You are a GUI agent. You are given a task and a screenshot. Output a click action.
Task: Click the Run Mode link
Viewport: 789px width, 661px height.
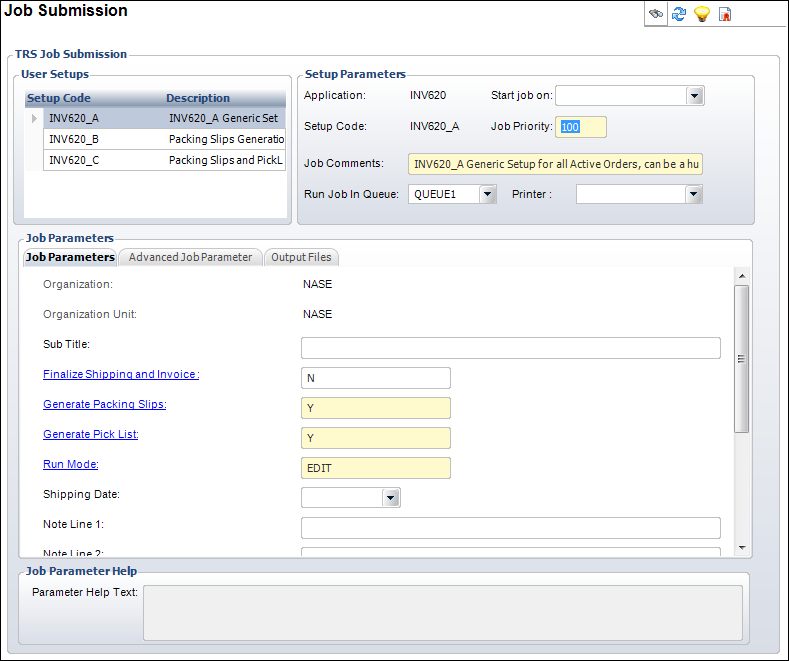(70, 464)
